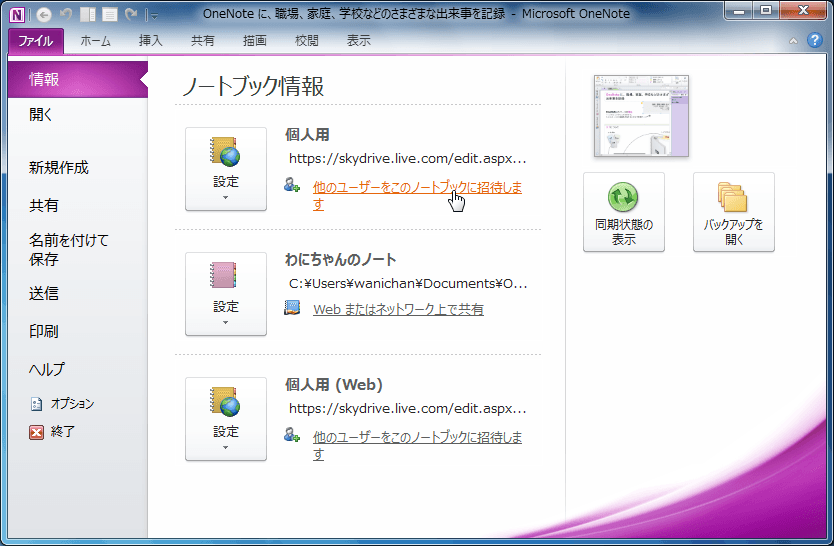834x546 pixels.
Task: Toggle the dock to desktop icon
Action: (88, 14)
